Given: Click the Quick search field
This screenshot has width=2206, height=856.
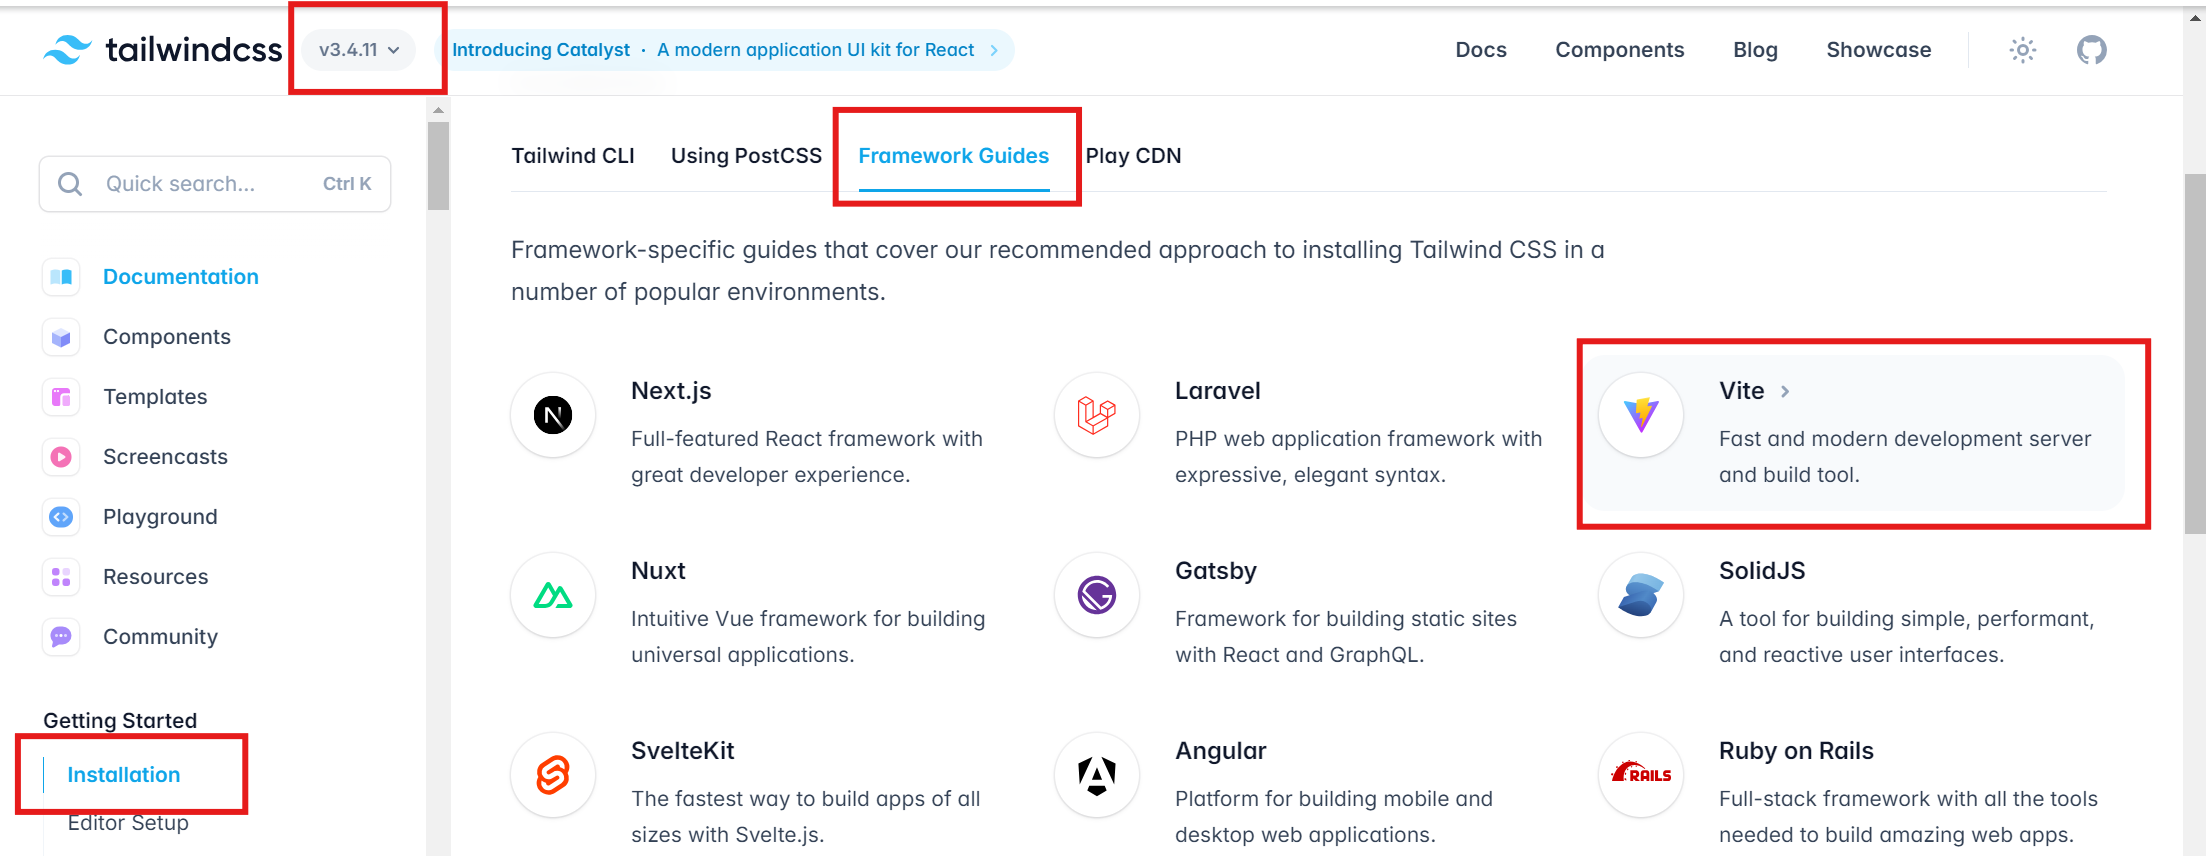Looking at the screenshot, I should point(215,184).
